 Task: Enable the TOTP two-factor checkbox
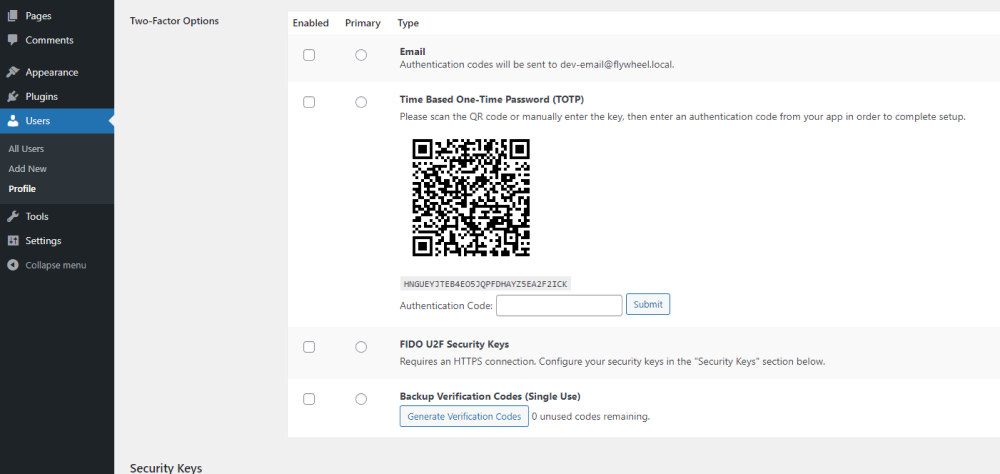coord(309,102)
